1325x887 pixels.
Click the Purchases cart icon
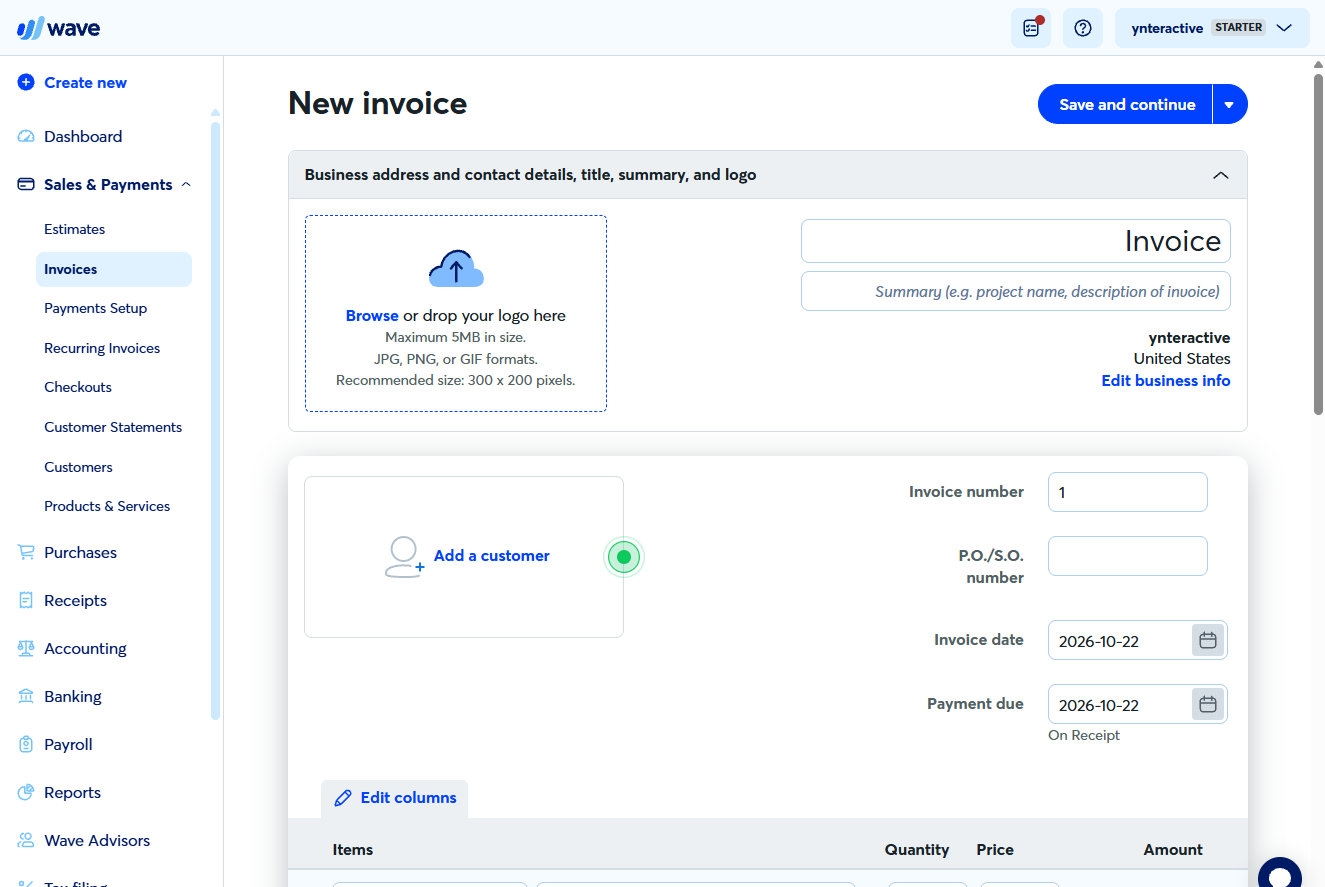coord(26,553)
